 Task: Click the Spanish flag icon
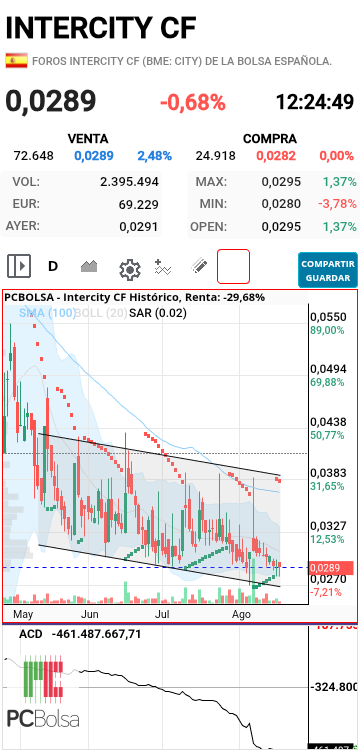point(16,61)
